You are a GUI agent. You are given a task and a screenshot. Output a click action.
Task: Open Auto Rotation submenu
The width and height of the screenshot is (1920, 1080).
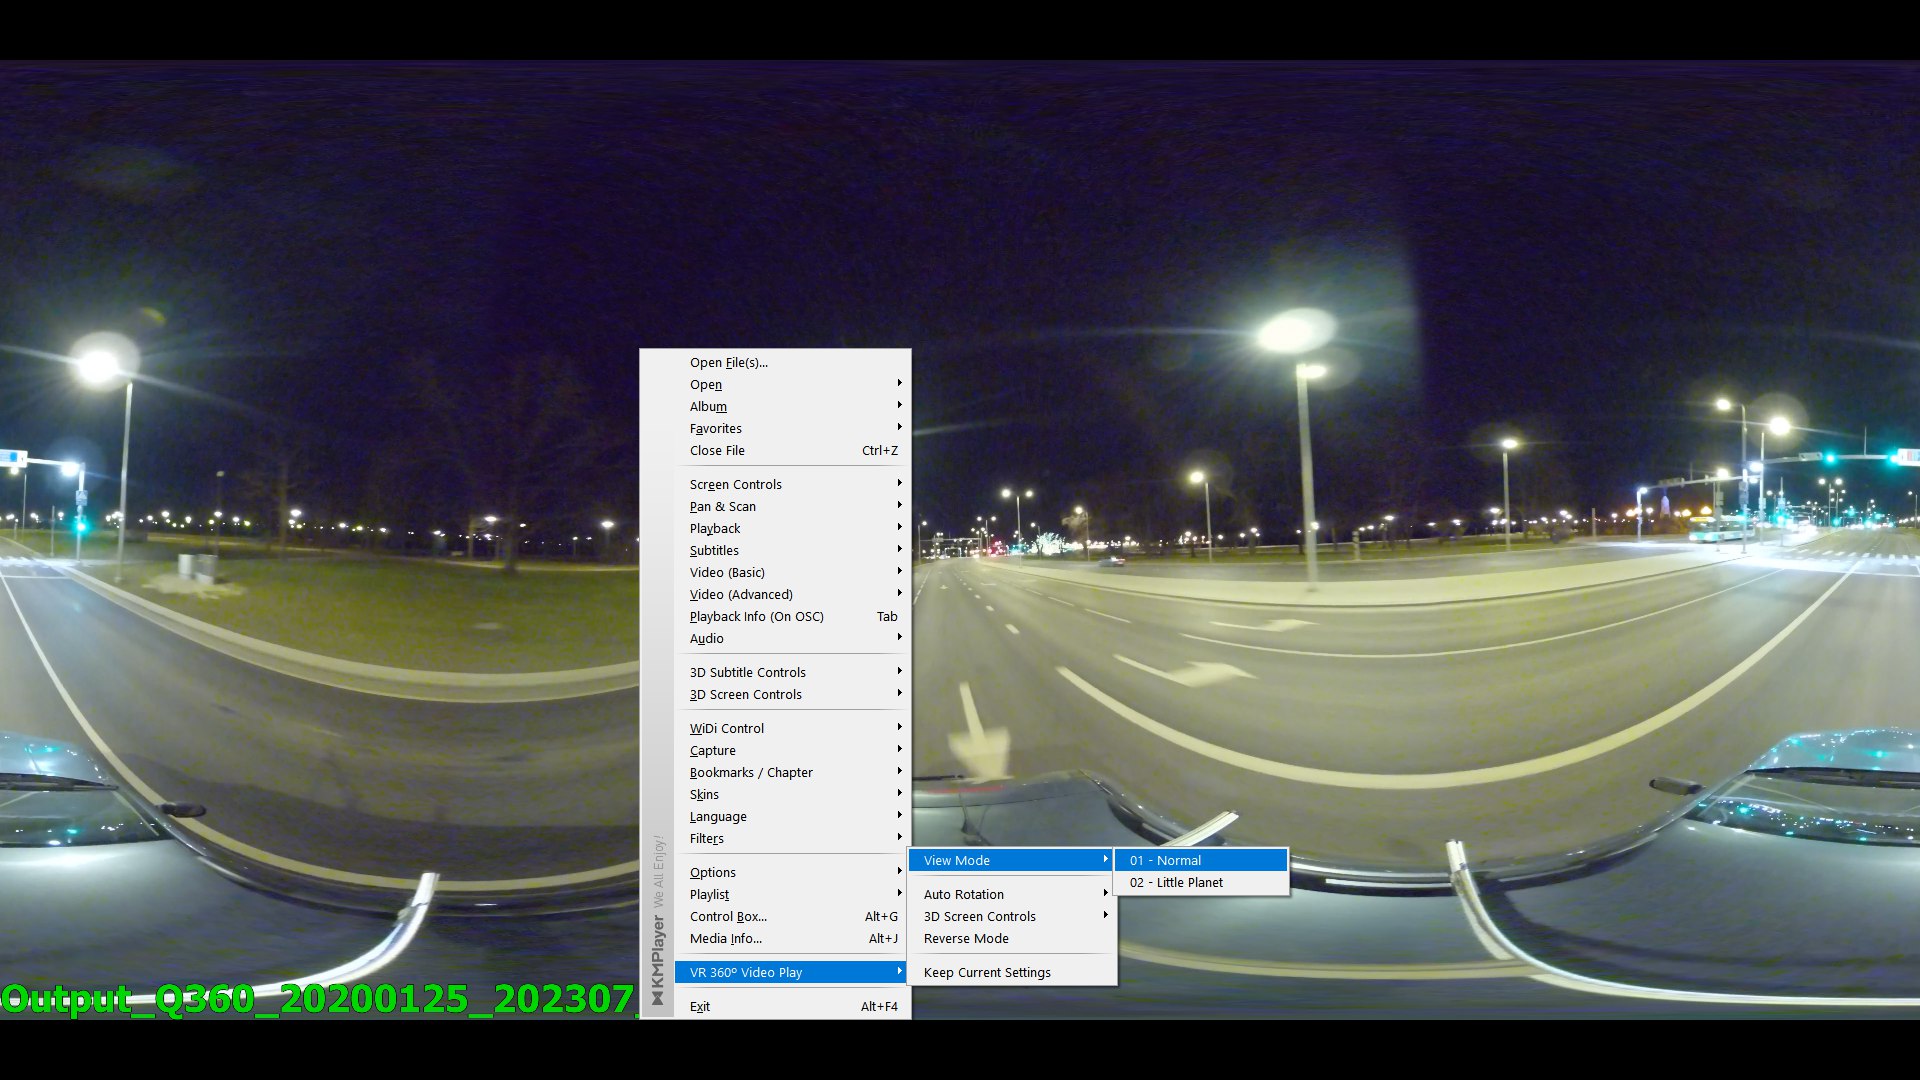point(1012,894)
